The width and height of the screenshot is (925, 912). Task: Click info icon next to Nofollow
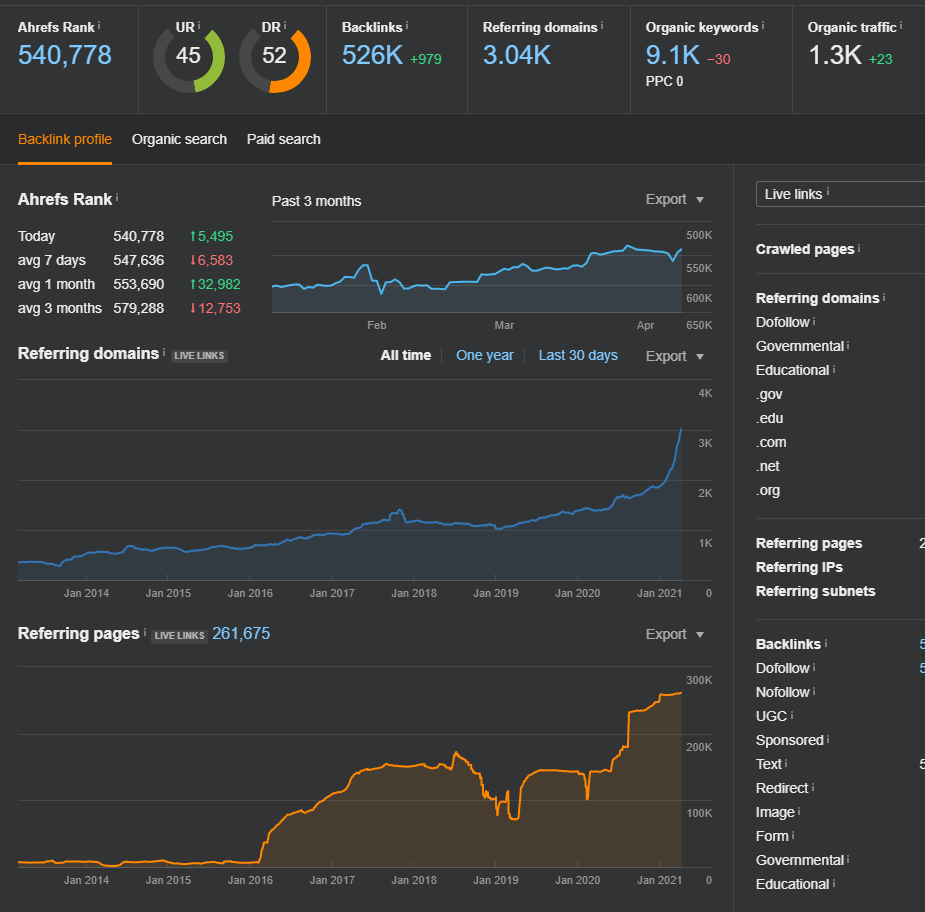[x=814, y=691]
